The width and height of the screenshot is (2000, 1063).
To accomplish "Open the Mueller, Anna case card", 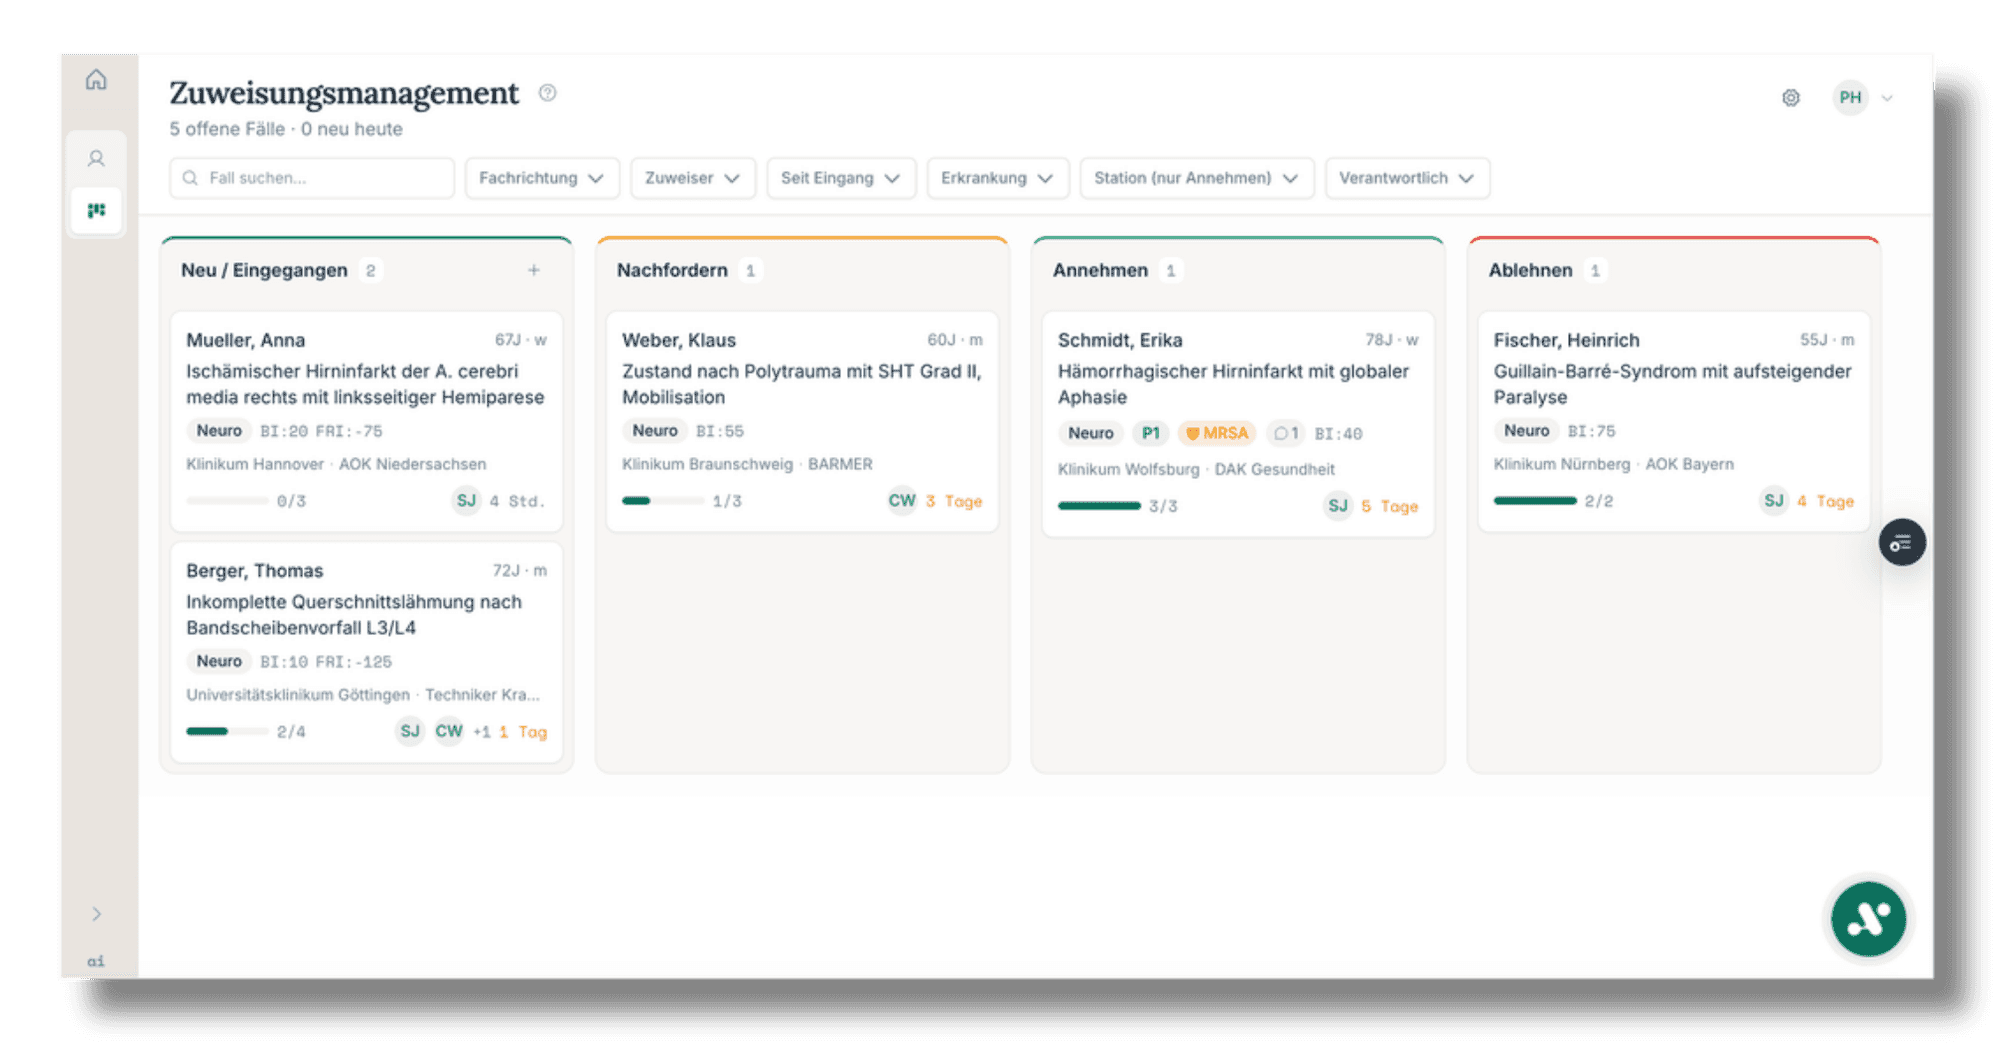I will [366, 421].
